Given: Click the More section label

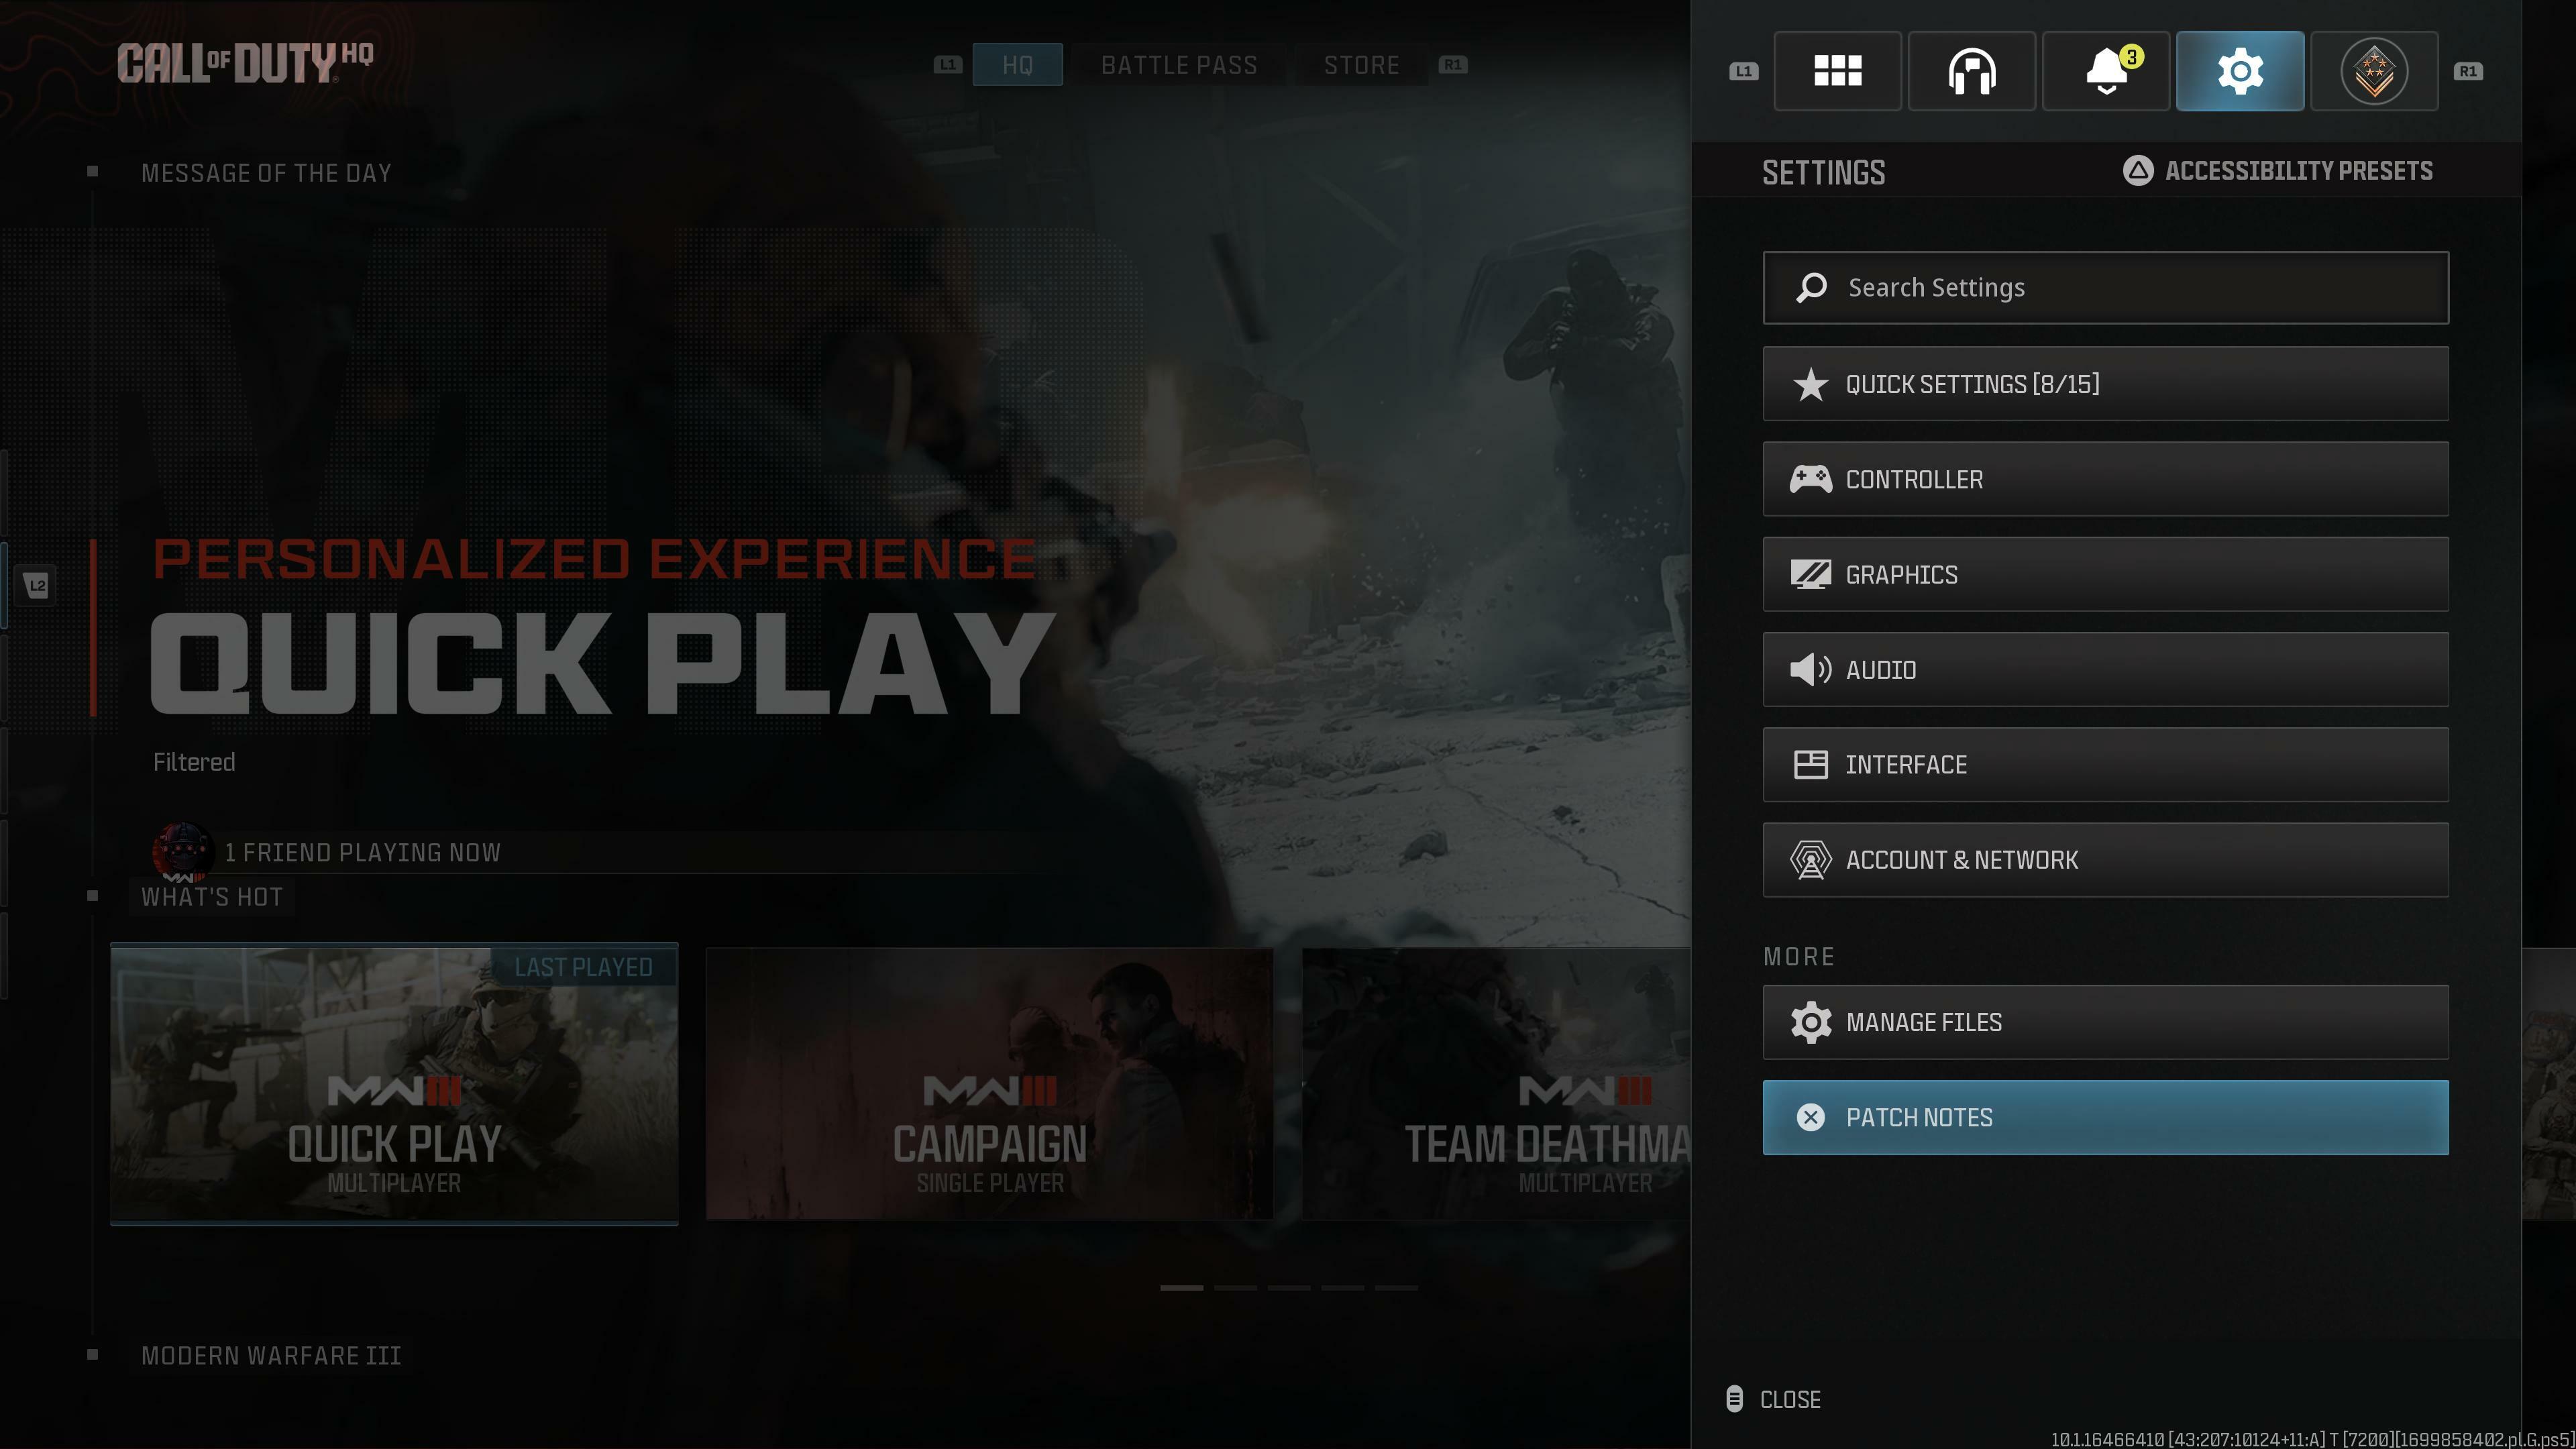Looking at the screenshot, I should 1798,957.
